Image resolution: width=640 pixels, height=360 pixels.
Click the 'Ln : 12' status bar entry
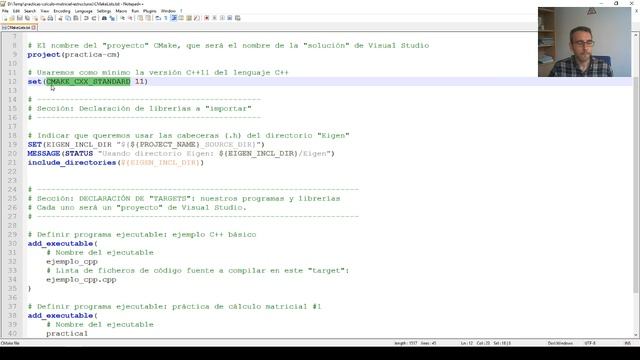click(x=467, y=343)
